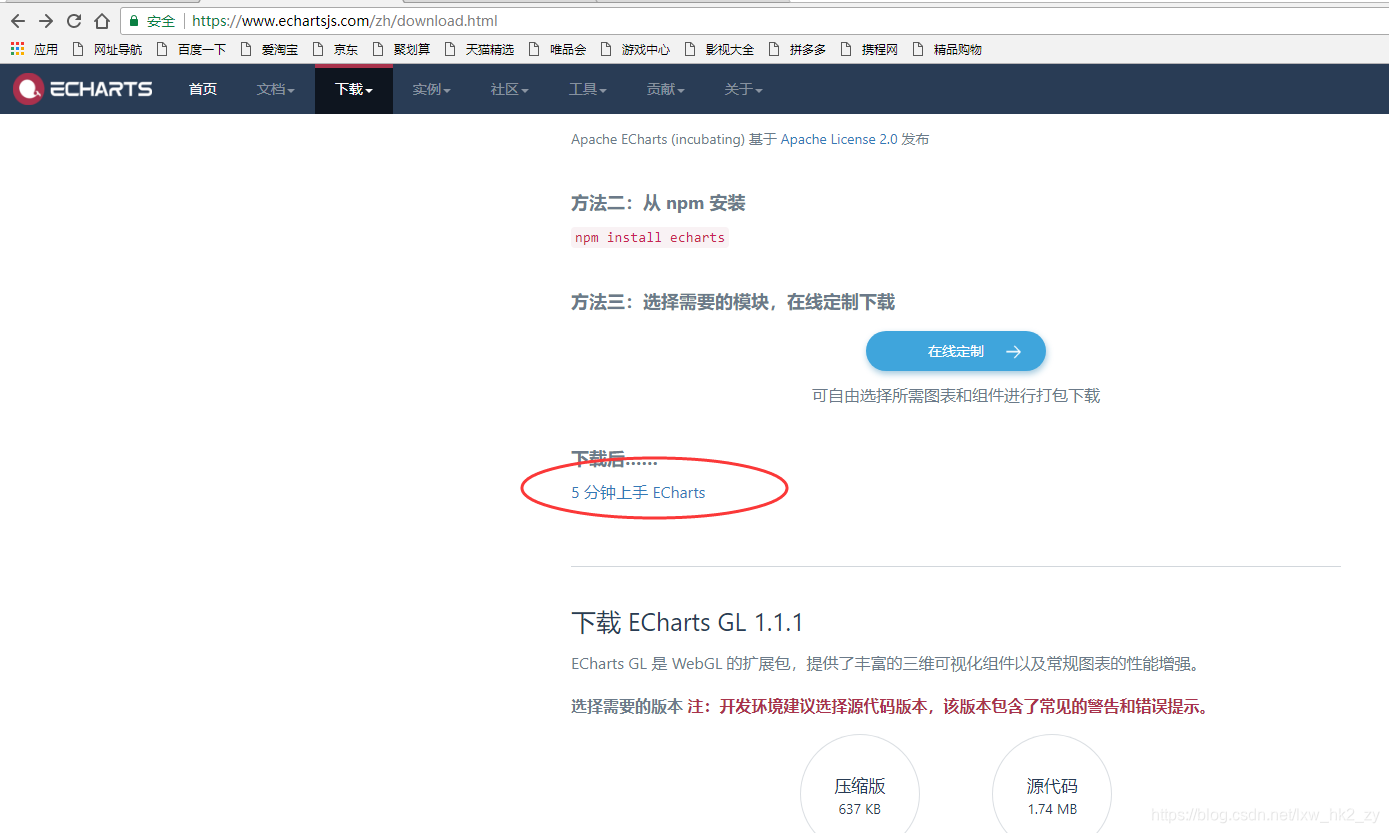Click the 在线定制 blue button
Image resolution: width=1389 pixels, height=833 pixels.
pos(956,351)
